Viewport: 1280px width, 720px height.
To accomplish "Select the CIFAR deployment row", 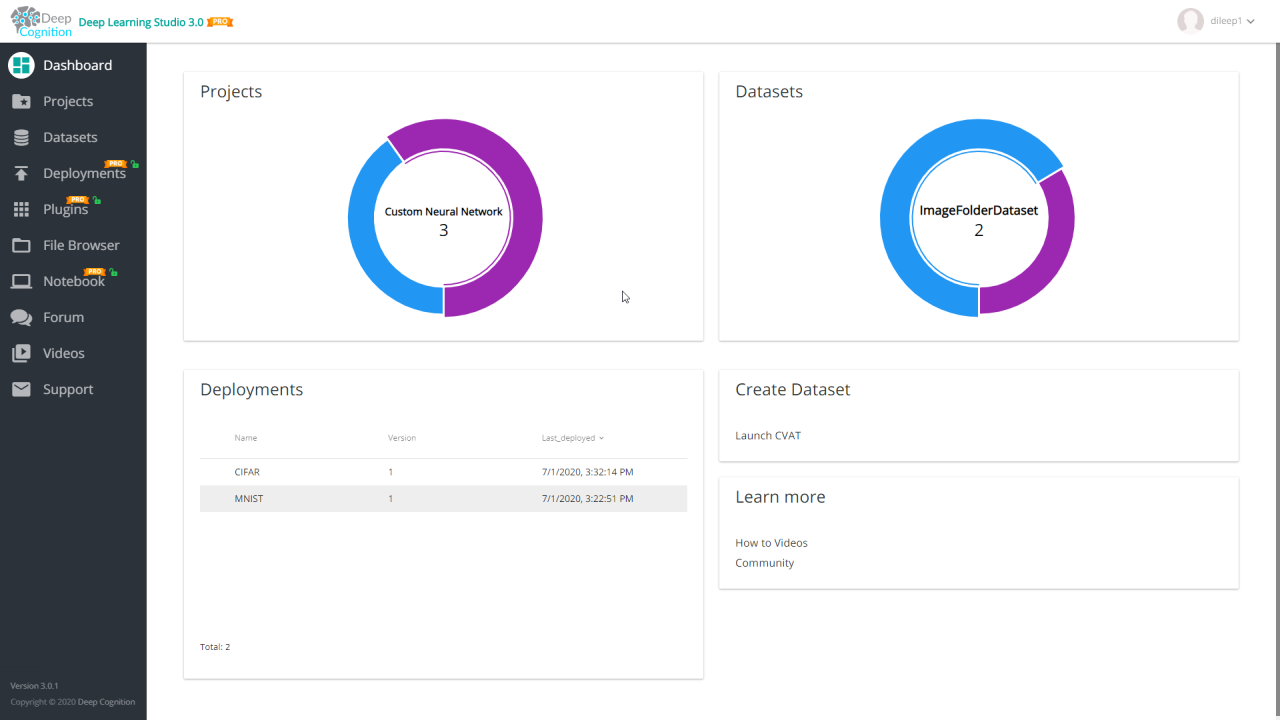I will pos(443,472).
